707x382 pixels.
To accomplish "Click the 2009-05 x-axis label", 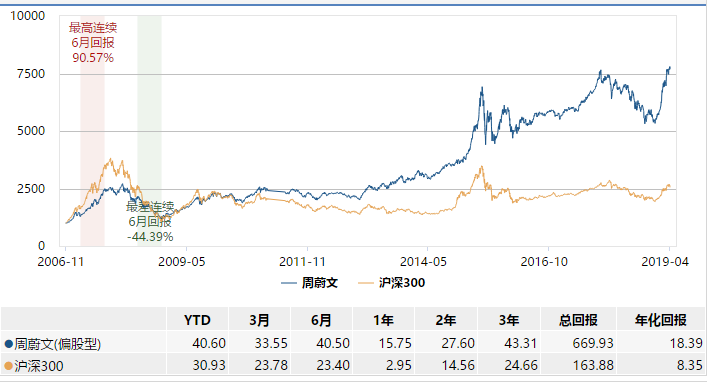I will point(182,262).
